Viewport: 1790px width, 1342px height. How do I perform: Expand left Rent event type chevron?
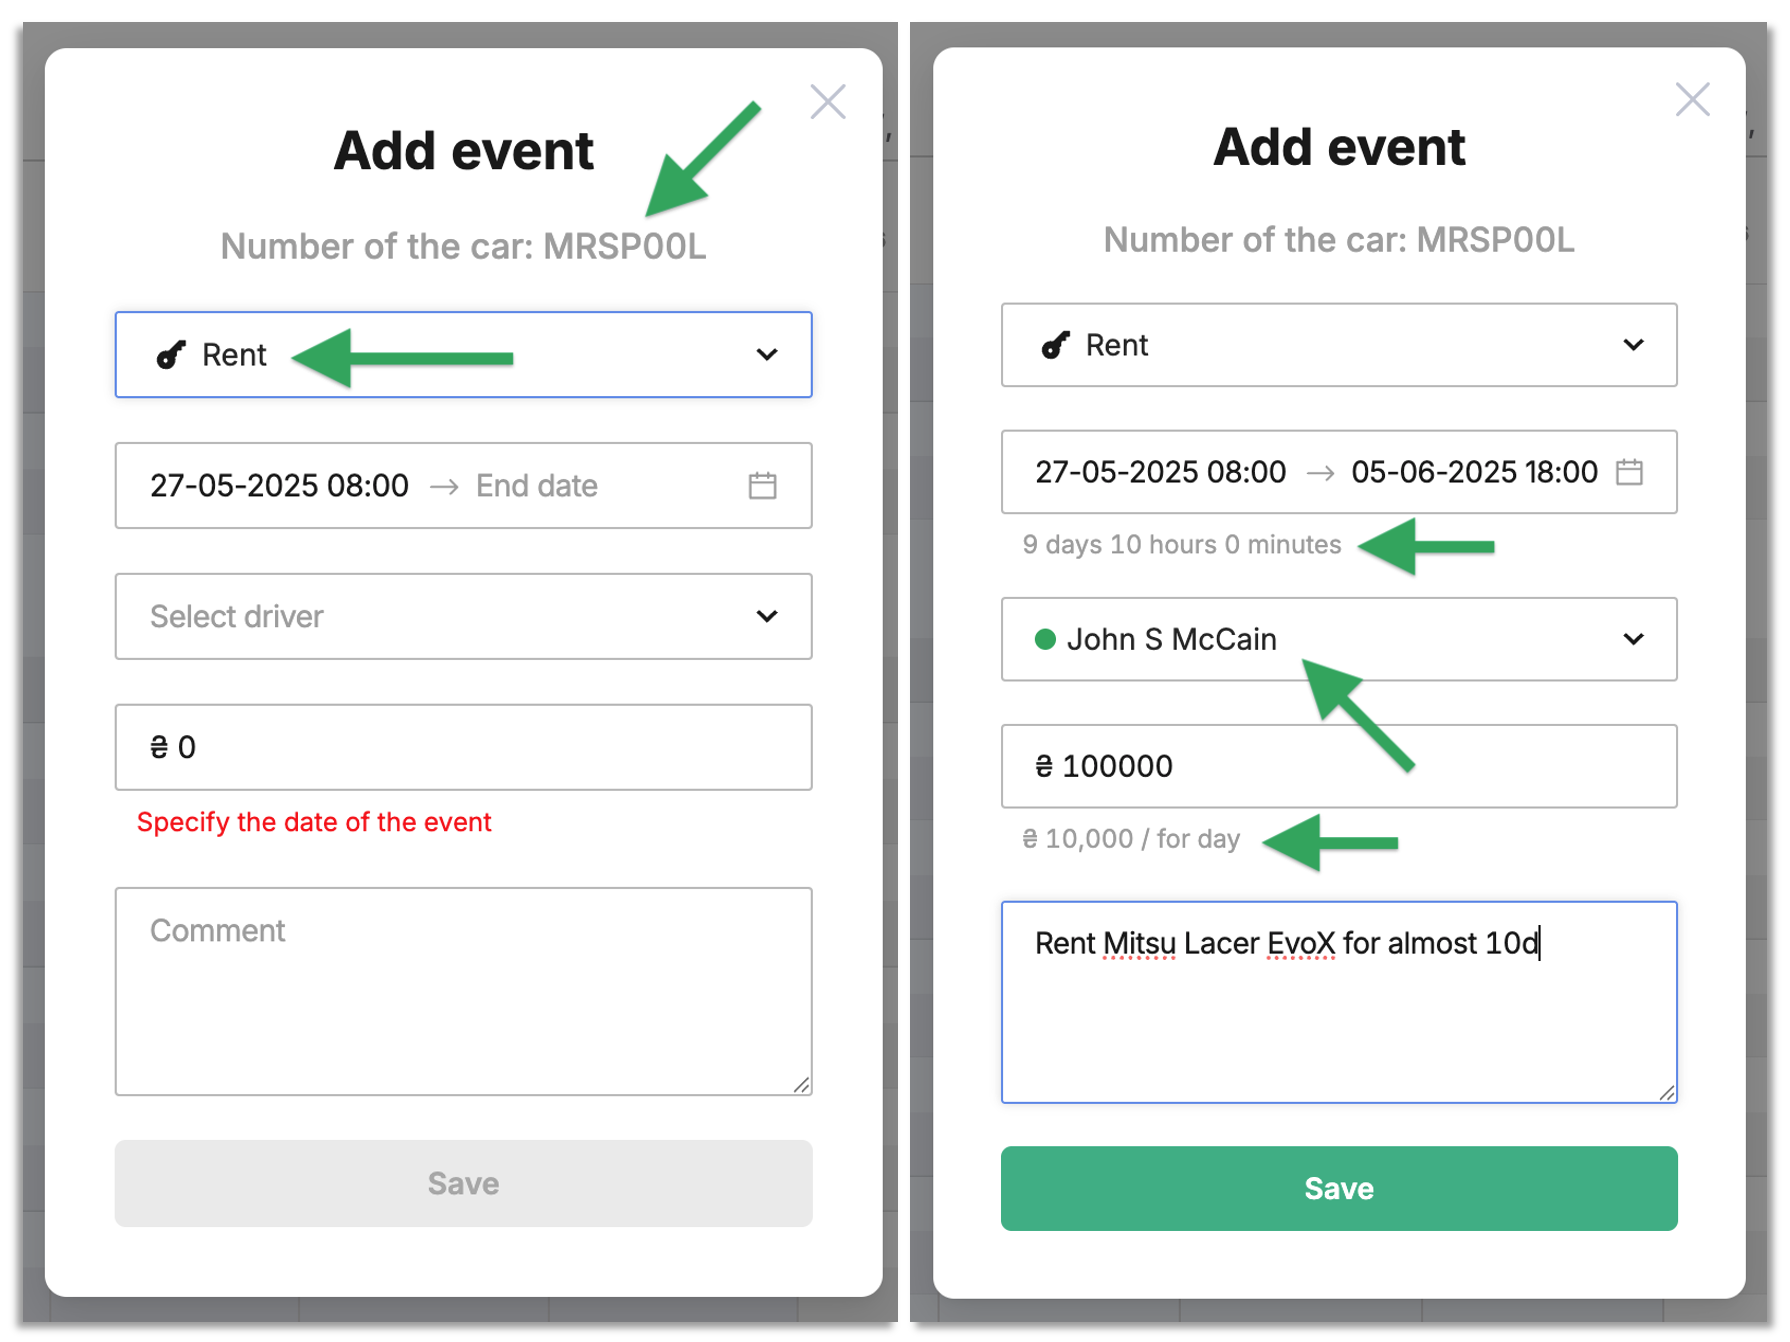767,355
